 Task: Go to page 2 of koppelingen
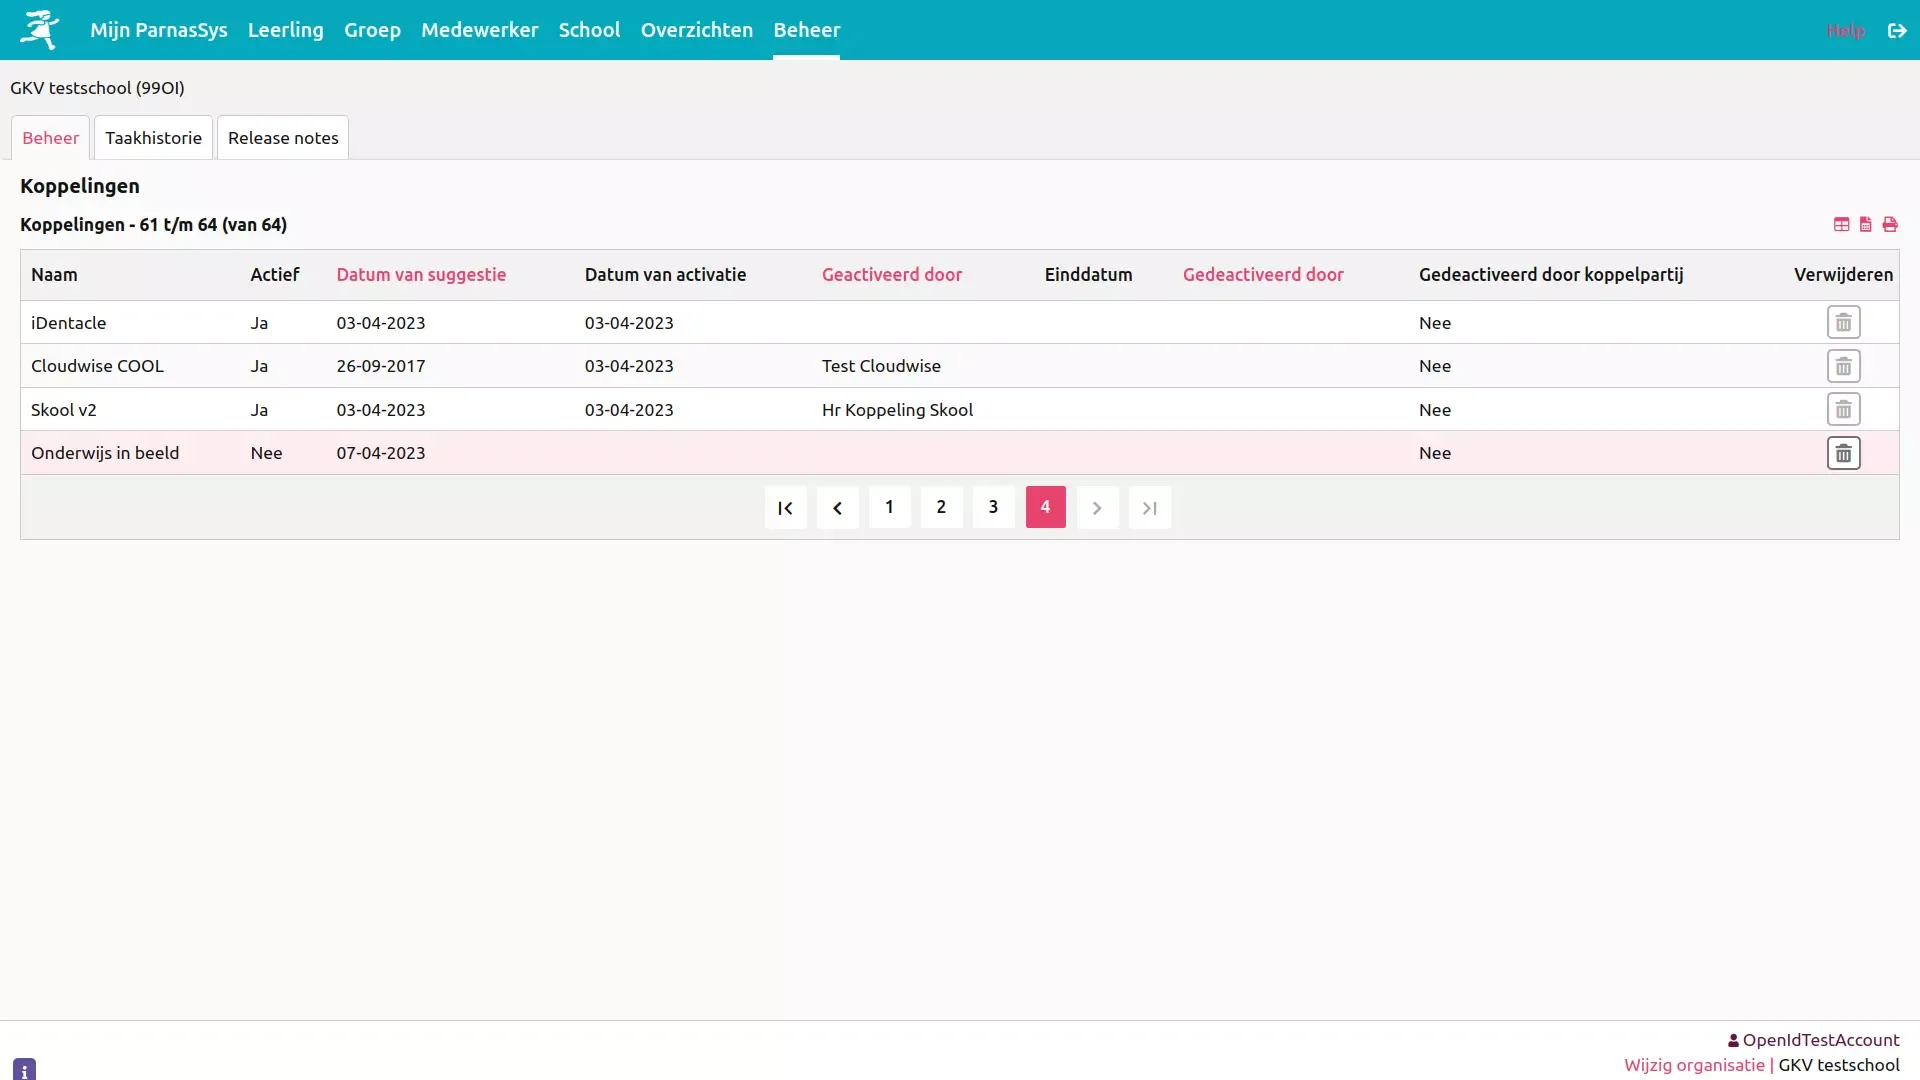click(x=941, y=507)
